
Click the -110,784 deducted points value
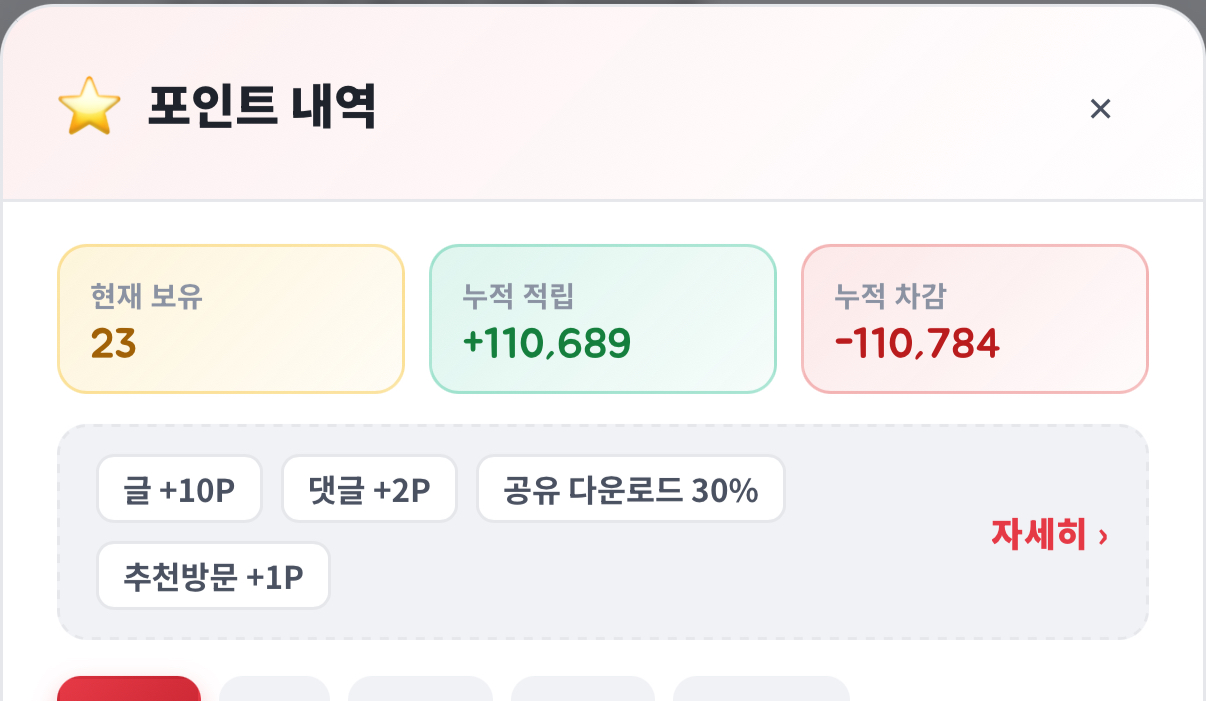coord(917,344)
